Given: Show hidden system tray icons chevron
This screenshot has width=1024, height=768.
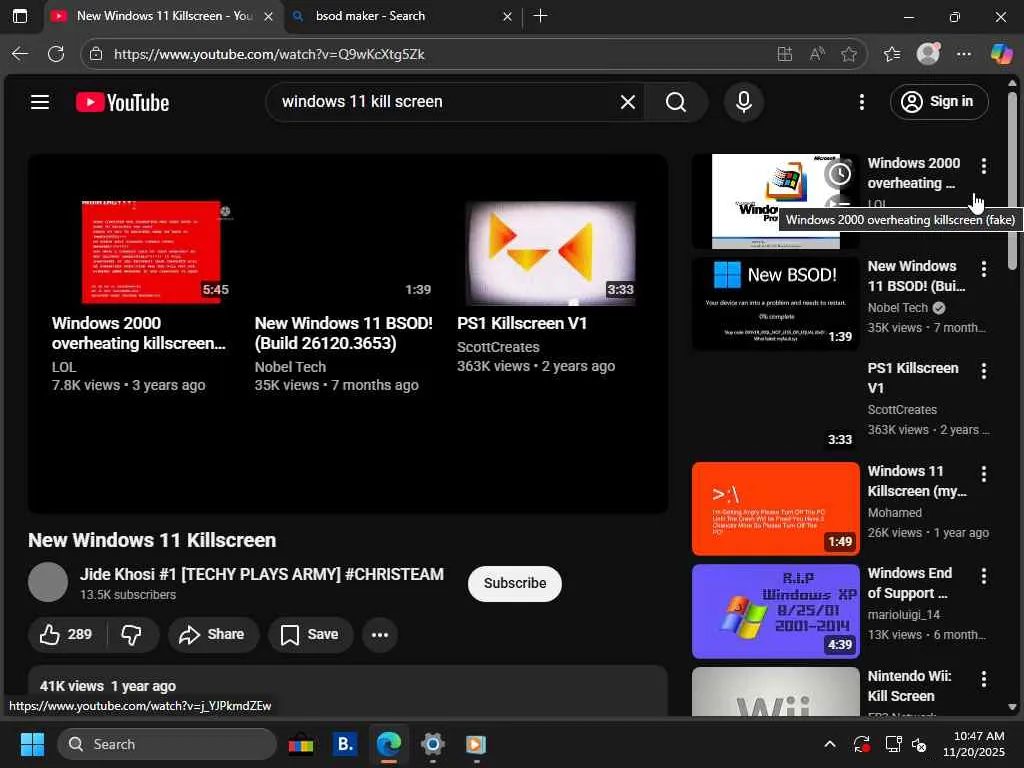Looking at the screenshot, I should pyautogui.click(x=830, y=744).
